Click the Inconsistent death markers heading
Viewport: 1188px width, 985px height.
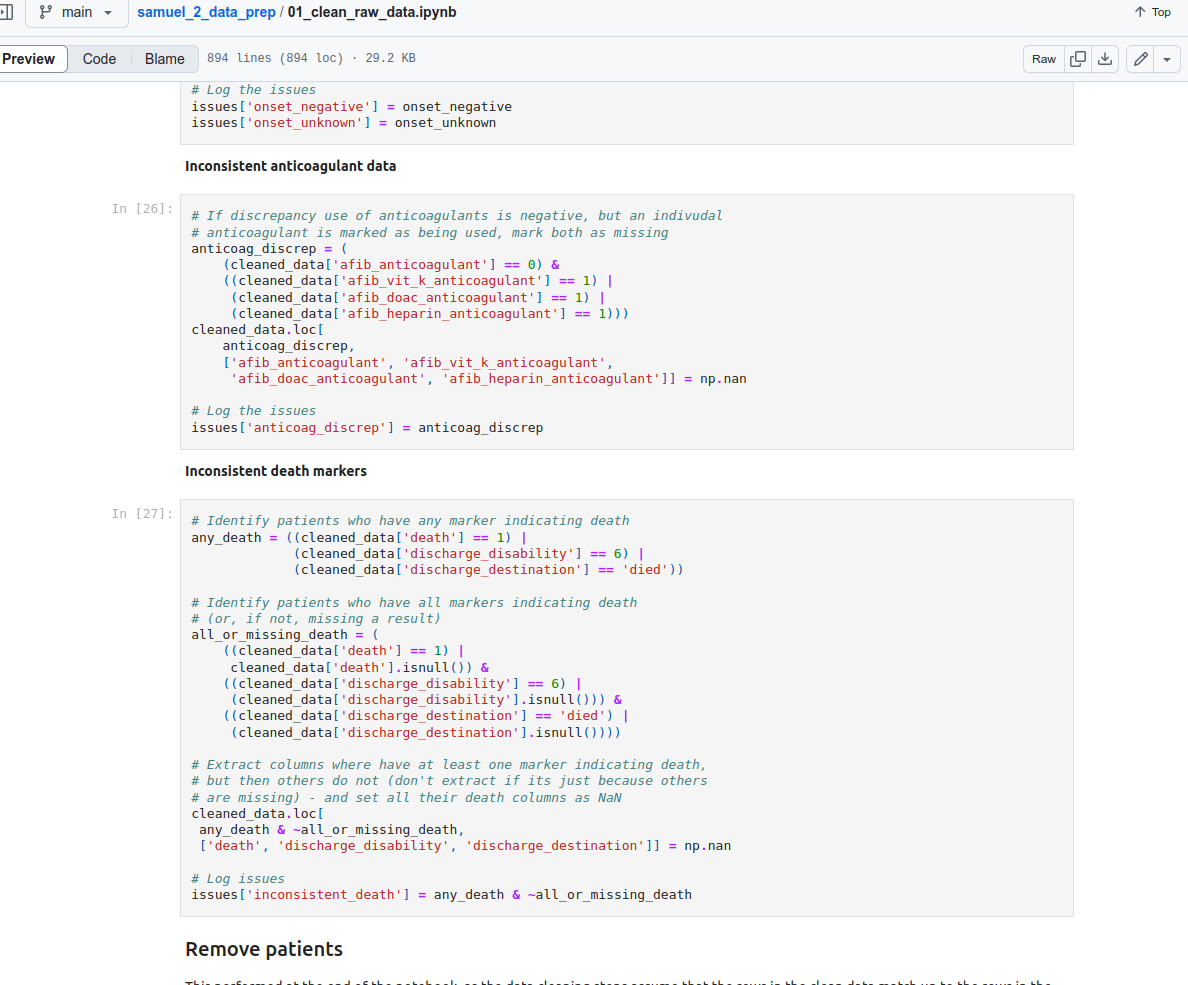276,471
